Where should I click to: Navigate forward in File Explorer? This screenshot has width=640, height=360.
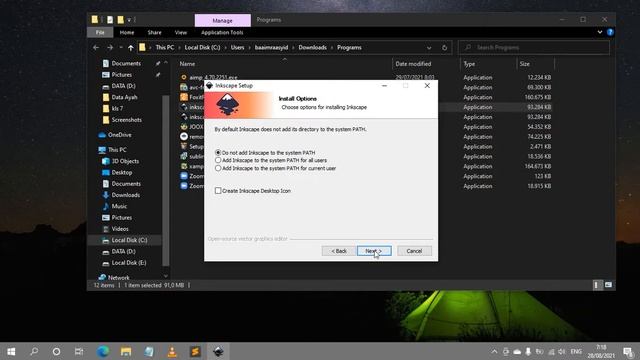pyautogui.click(x=110, y=47)
